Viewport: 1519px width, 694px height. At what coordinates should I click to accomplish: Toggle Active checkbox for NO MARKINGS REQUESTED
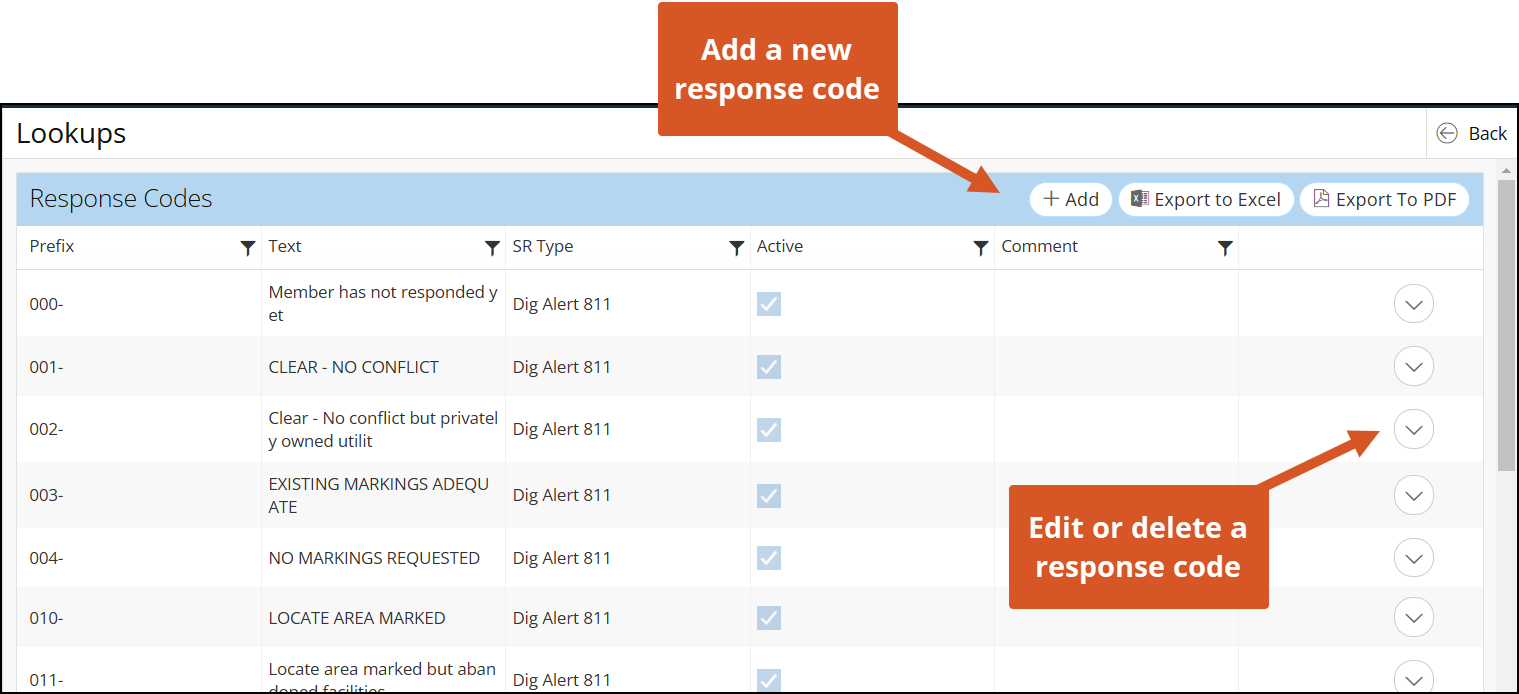click(769, 558)
